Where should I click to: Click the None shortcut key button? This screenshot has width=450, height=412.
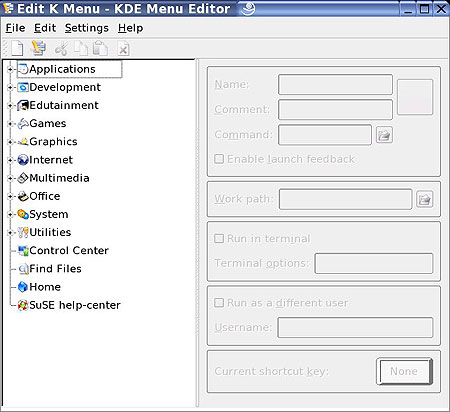404,371
